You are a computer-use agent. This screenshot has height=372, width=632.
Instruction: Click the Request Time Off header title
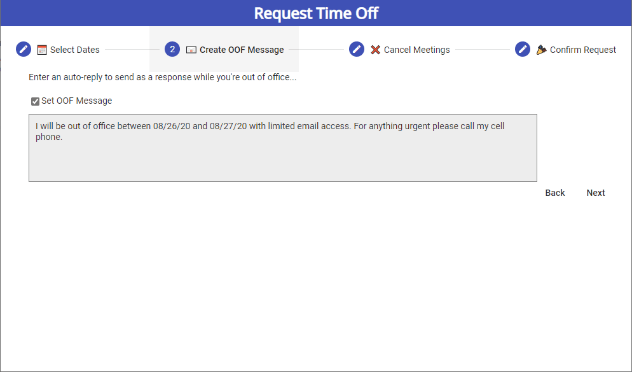coord(316,13)
